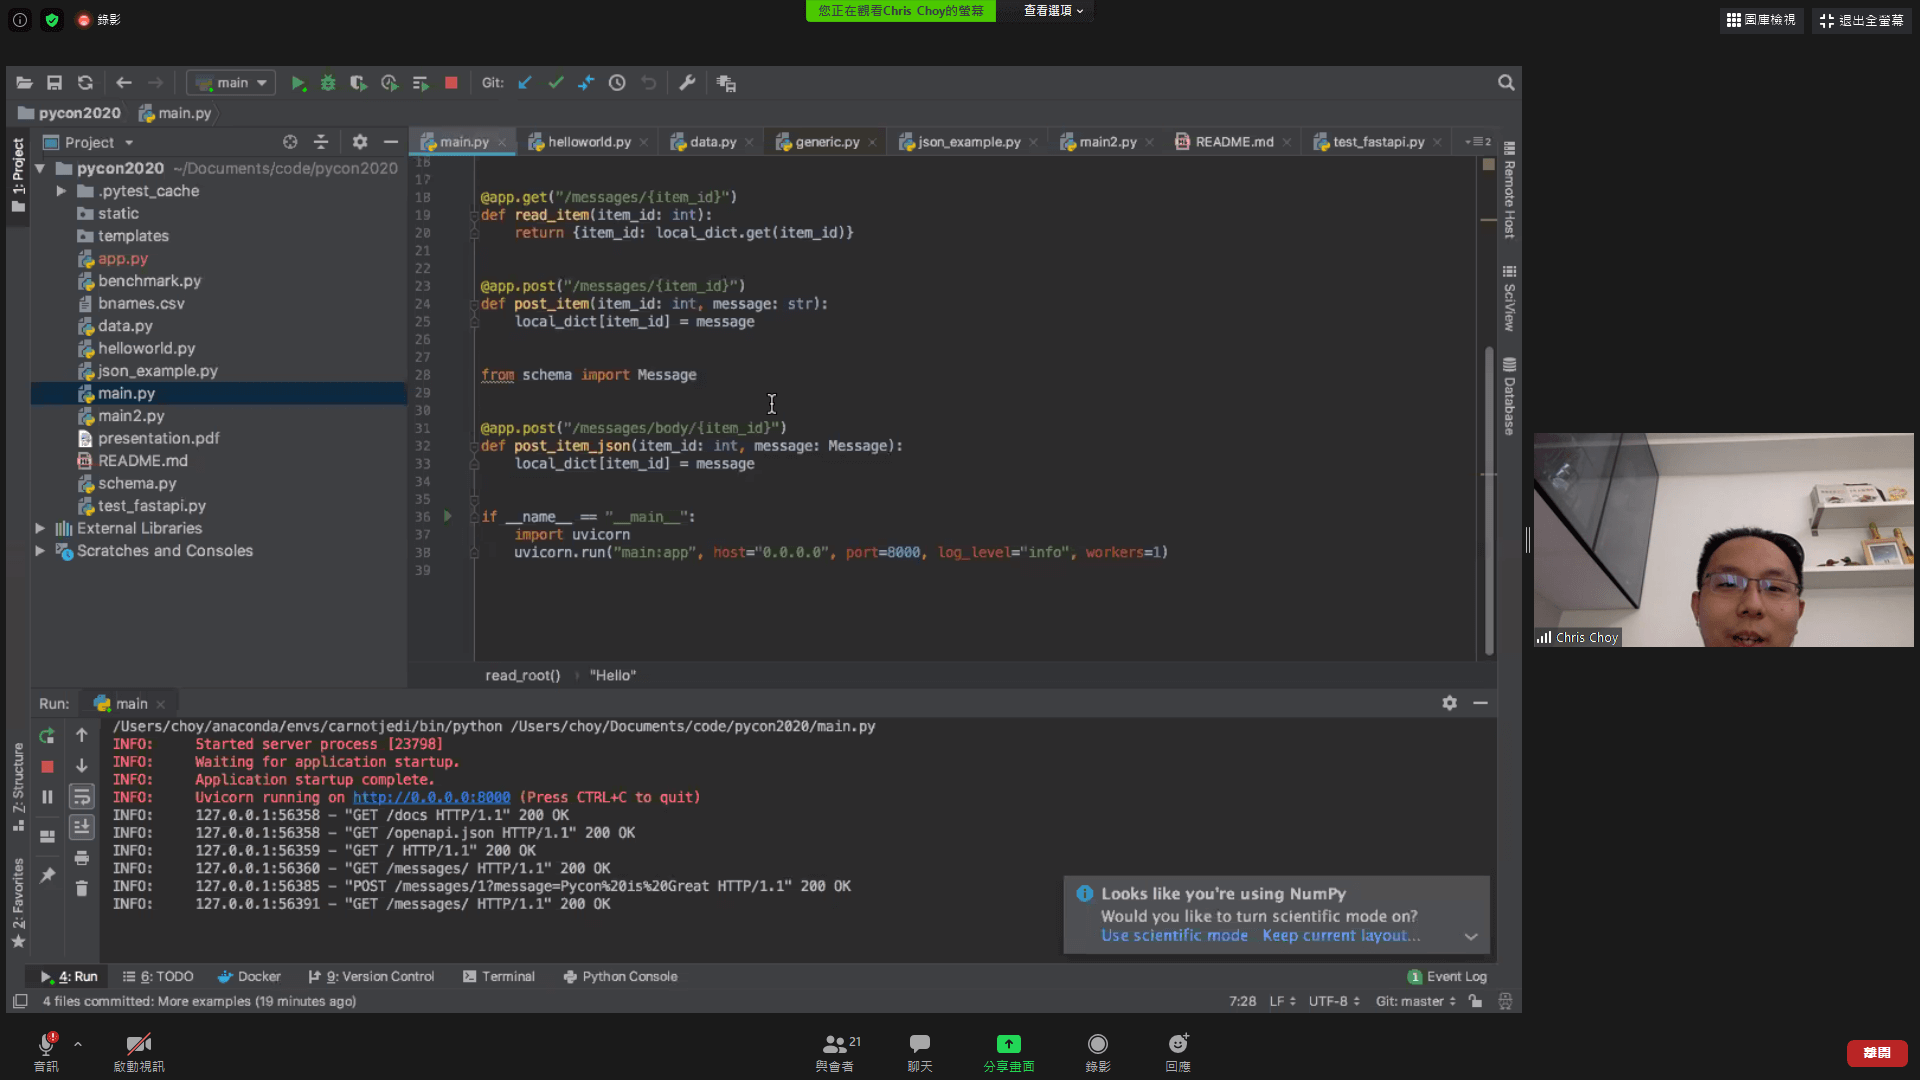Show hidden editor tabs list
Image resolution: width=1920 pixels, height=1080 pixels.
[1478, 142]
